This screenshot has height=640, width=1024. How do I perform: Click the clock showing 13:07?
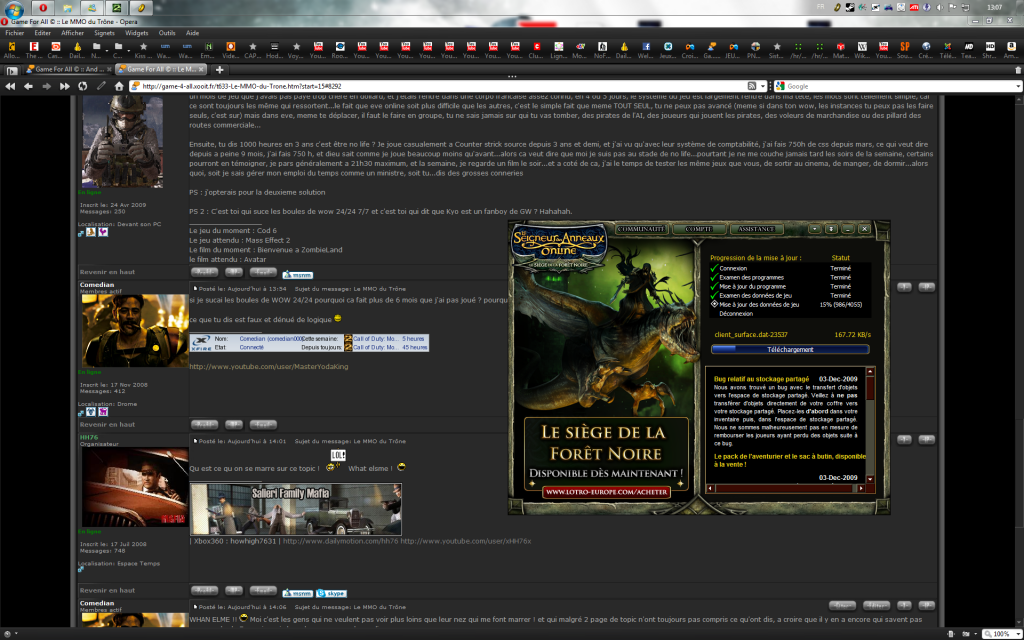[995, 7]
